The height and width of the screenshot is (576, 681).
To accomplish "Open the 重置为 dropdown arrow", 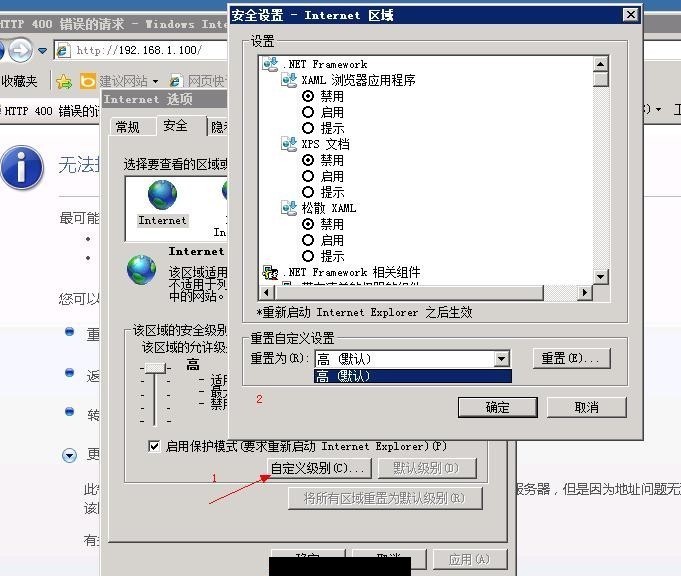I will coord(502,359).
